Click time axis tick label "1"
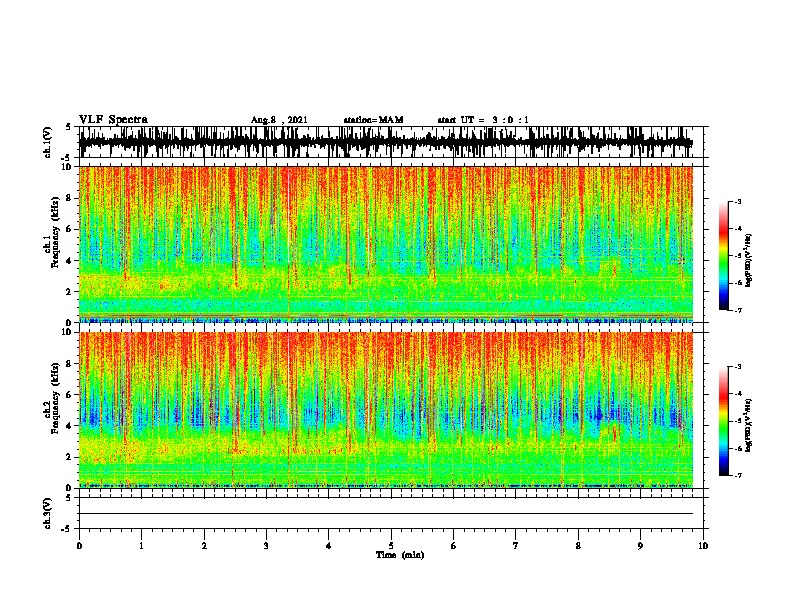Viewport: 792px width, 612px height. [x=142, y=546]
